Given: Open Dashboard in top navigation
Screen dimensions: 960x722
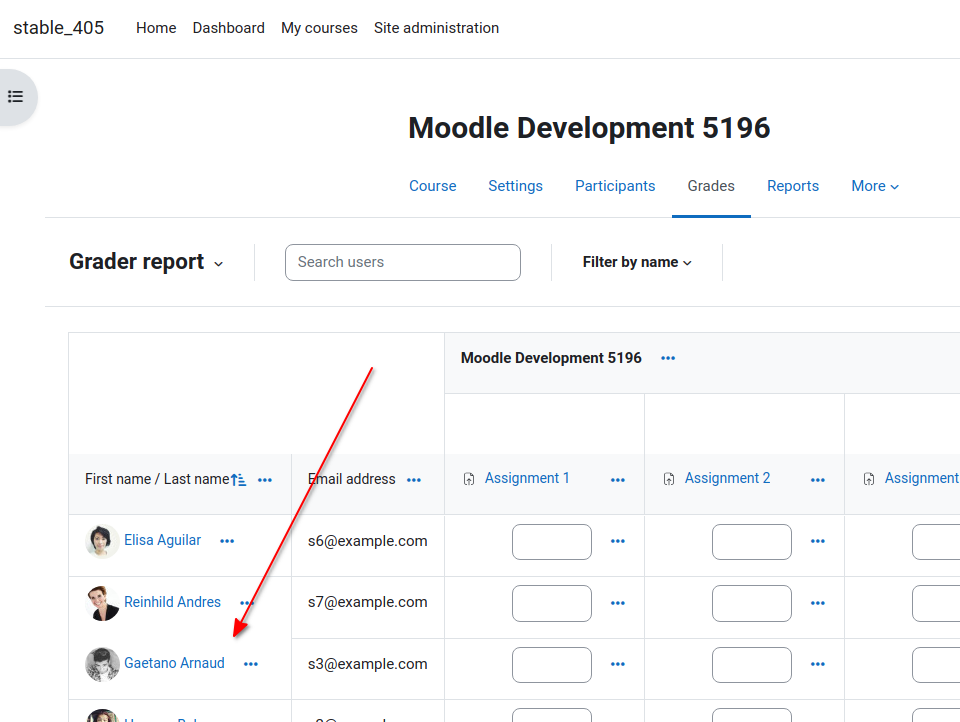Looking at the screenshot, I should click(x=228, y=28).
